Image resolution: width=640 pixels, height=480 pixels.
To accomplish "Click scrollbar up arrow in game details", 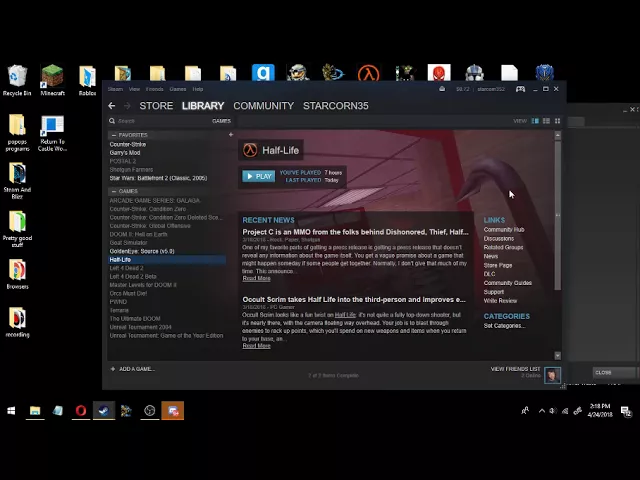I will pyautogui.click(x=558, y=135).
